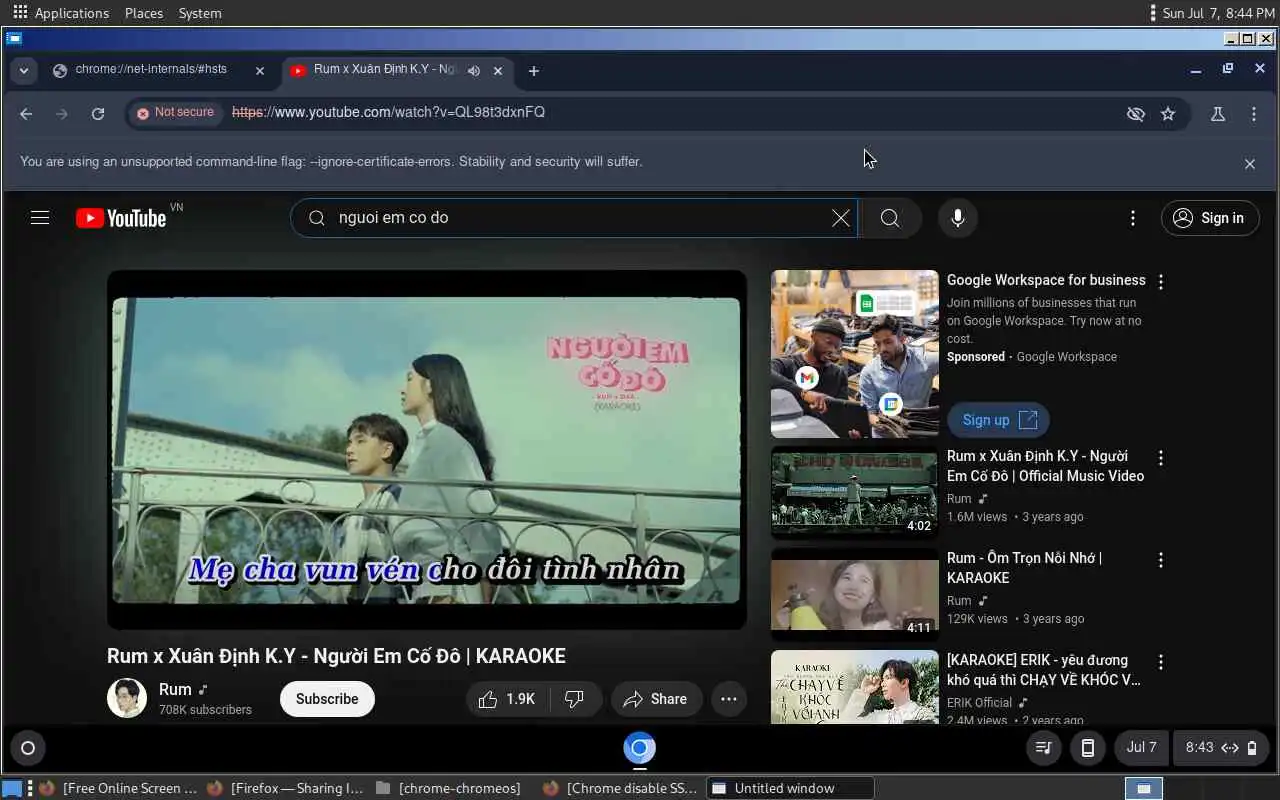Sign up for Google Workspace ad
This screenshot has height=800, width=1280.
click(998, 420)
